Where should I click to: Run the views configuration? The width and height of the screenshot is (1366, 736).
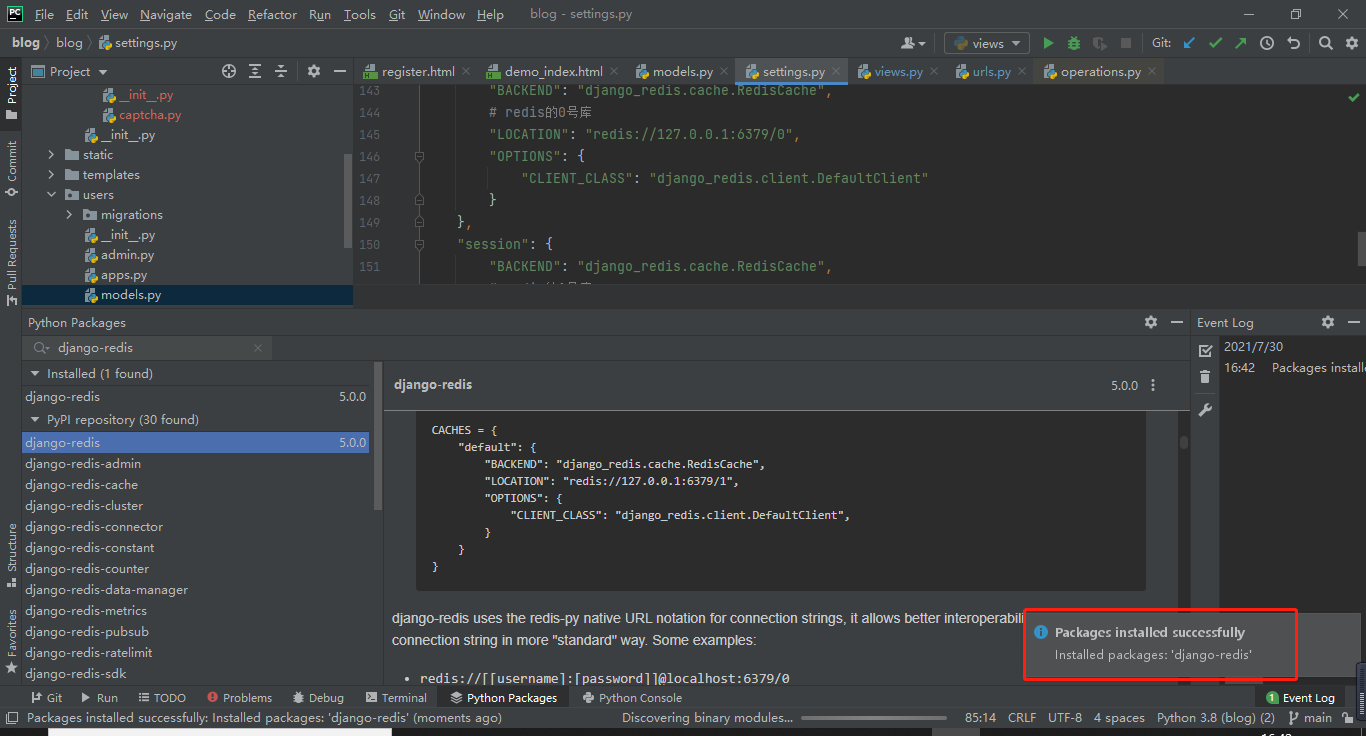tap(1048, 43)
